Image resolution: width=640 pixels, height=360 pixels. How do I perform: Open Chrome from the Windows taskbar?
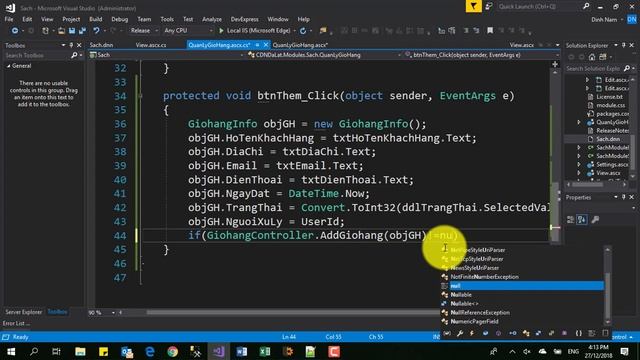(x=173, y=351)
